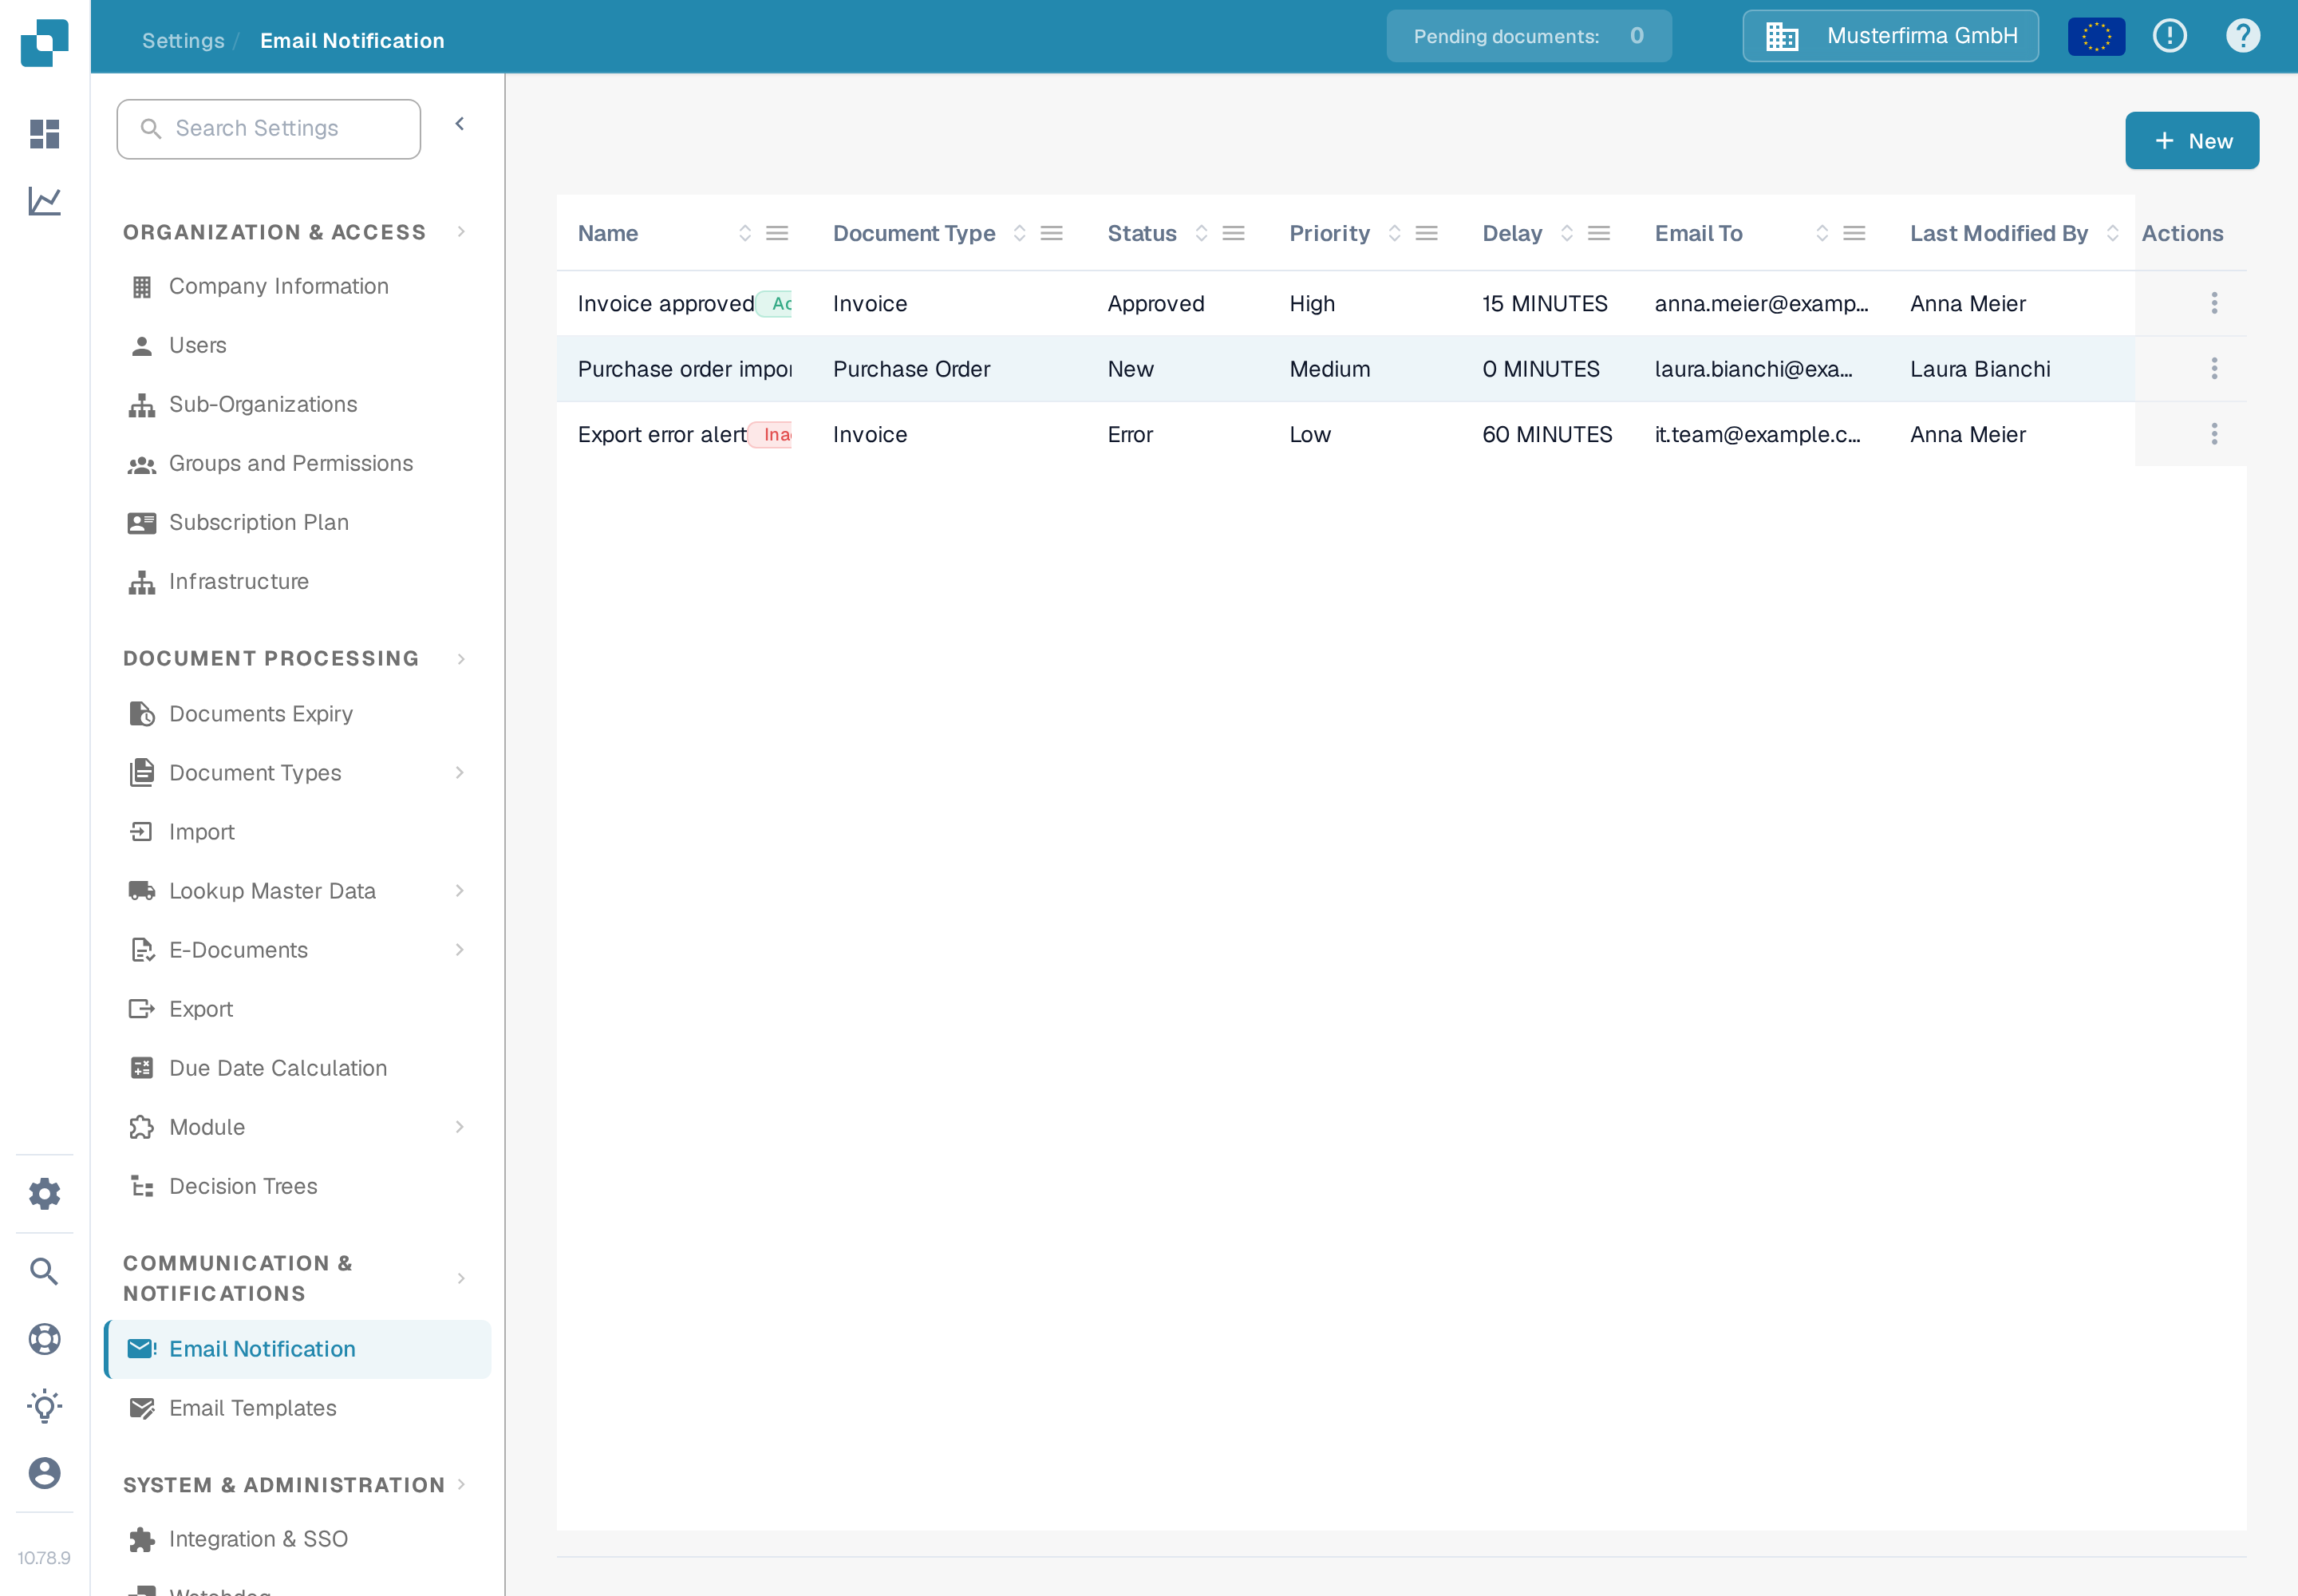This screenshot has width=2298, height=1596.
Task: Collapse Communication & Notifications section
Action: pos(461,1279)
